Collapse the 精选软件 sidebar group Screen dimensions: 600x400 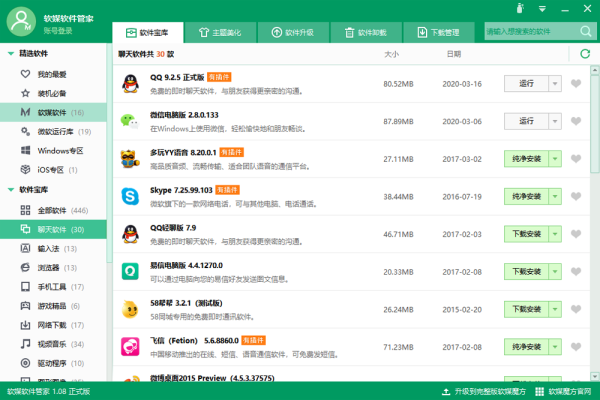point(11,54)
